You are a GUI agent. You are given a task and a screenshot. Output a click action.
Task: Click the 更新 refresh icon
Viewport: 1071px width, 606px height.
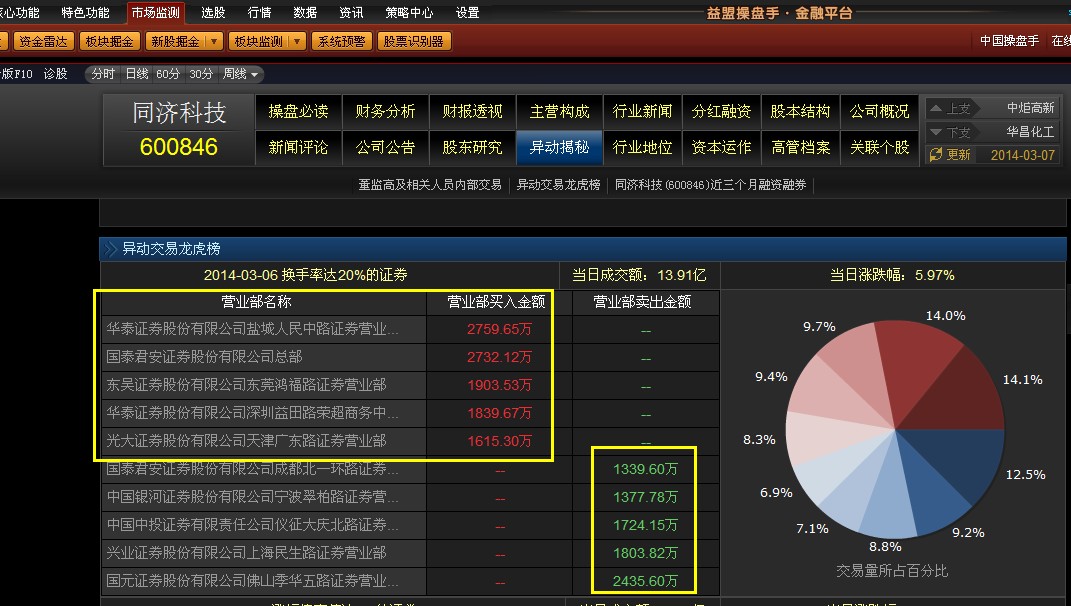[x=935, y=154]
